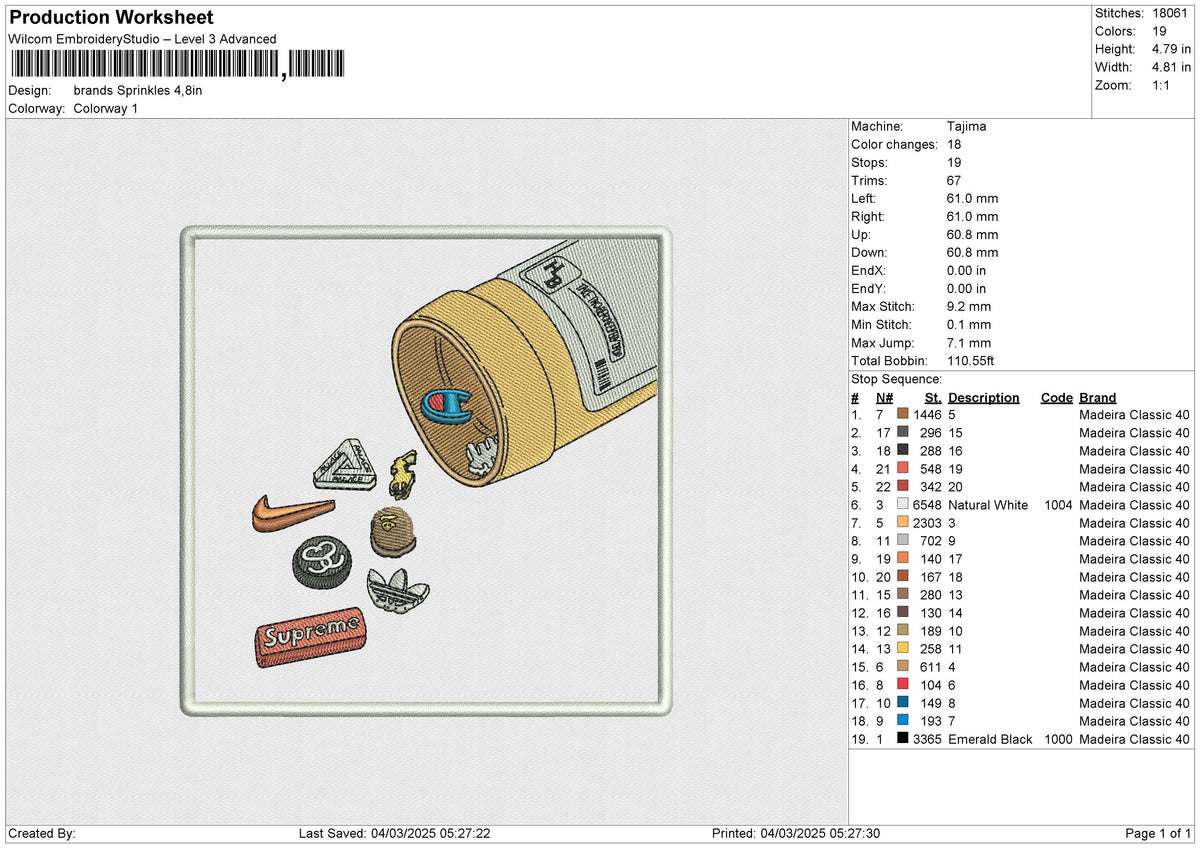Screen dimensions: 1200x848
Task: Click the orange-yellow swatch in stop 7
Action: 903,523
